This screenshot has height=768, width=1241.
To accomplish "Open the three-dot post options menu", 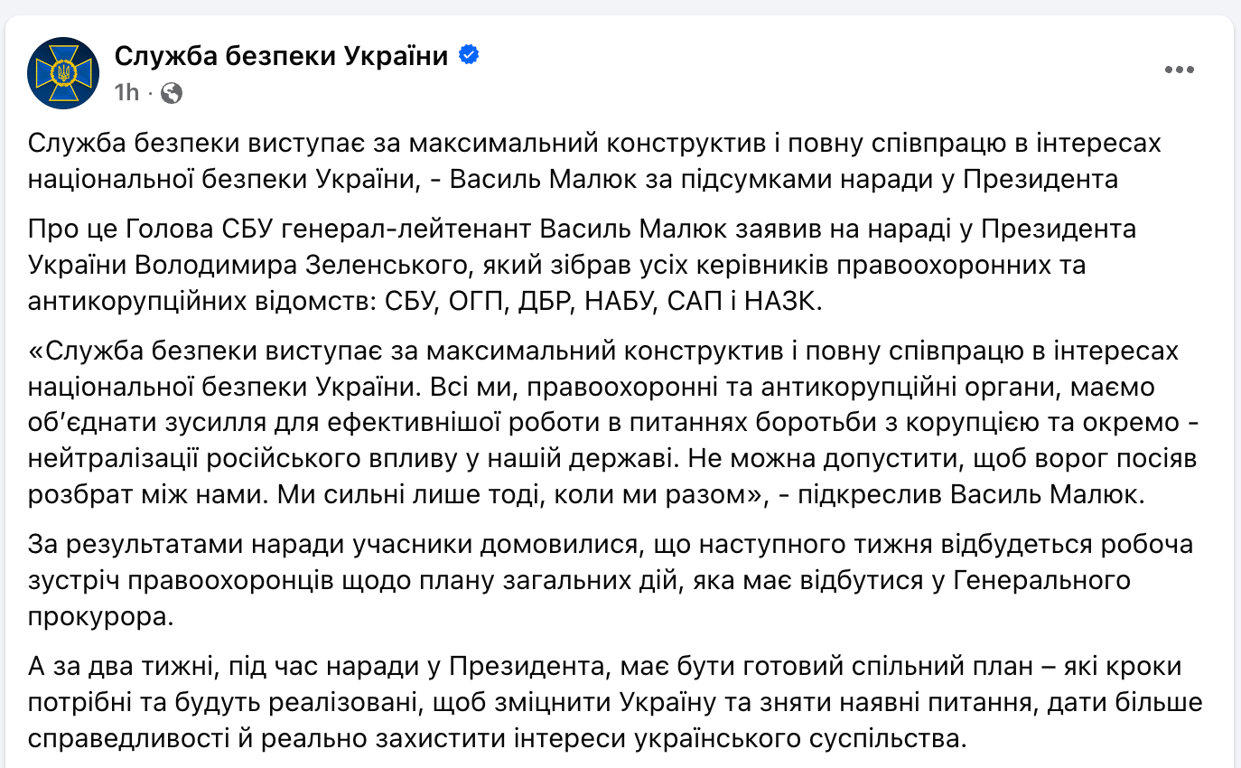I will 1179,70.
